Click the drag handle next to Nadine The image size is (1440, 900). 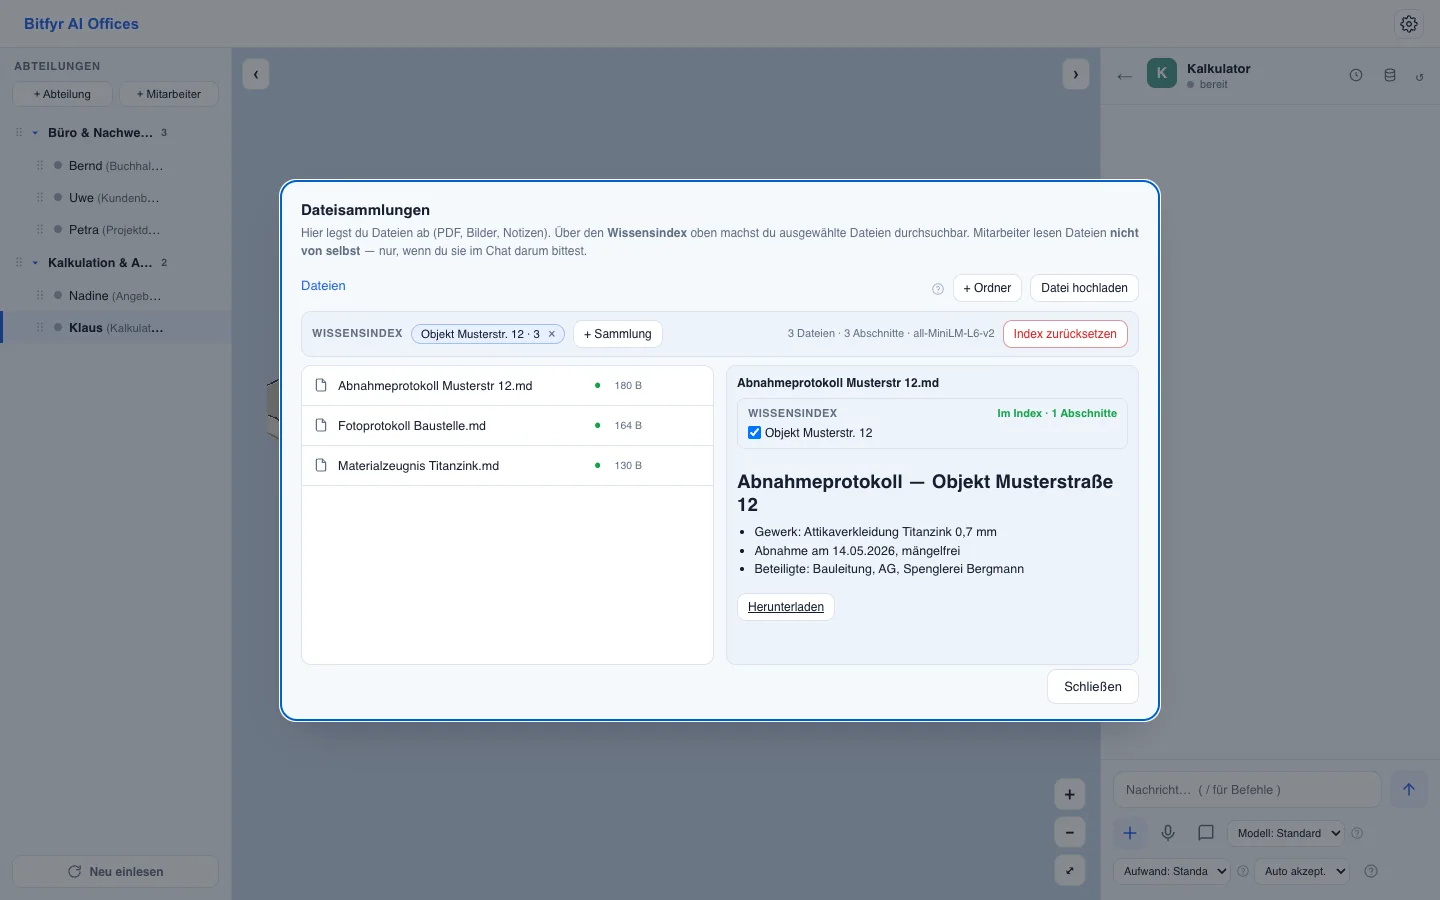point(40,296)
